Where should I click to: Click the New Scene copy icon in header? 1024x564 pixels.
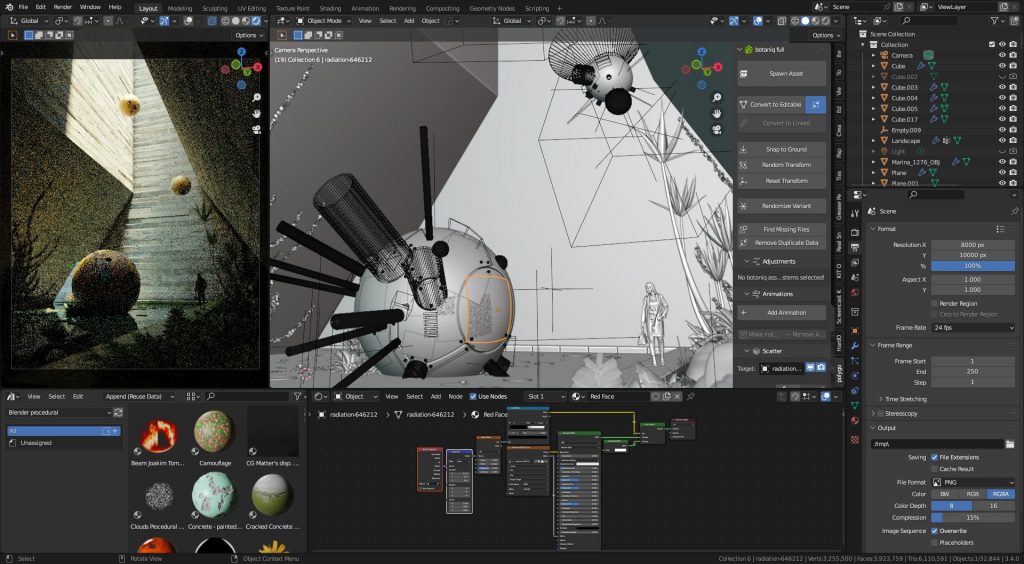click(899, 7)
